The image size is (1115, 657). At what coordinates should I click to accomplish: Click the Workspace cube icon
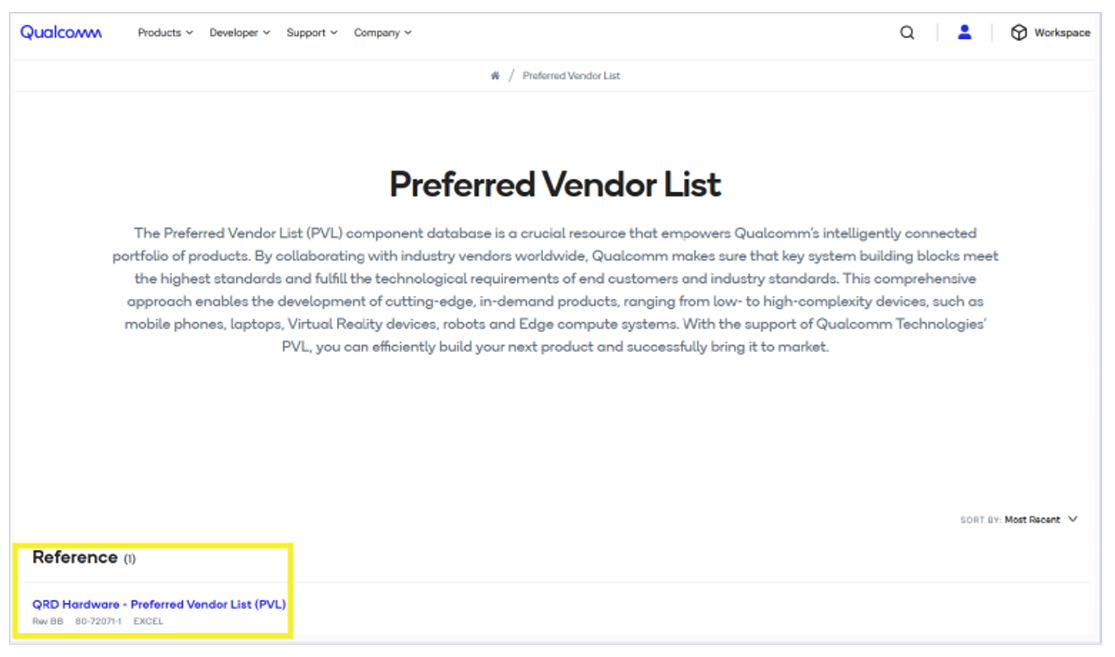pyautogui.click(x=1018, y=33)
